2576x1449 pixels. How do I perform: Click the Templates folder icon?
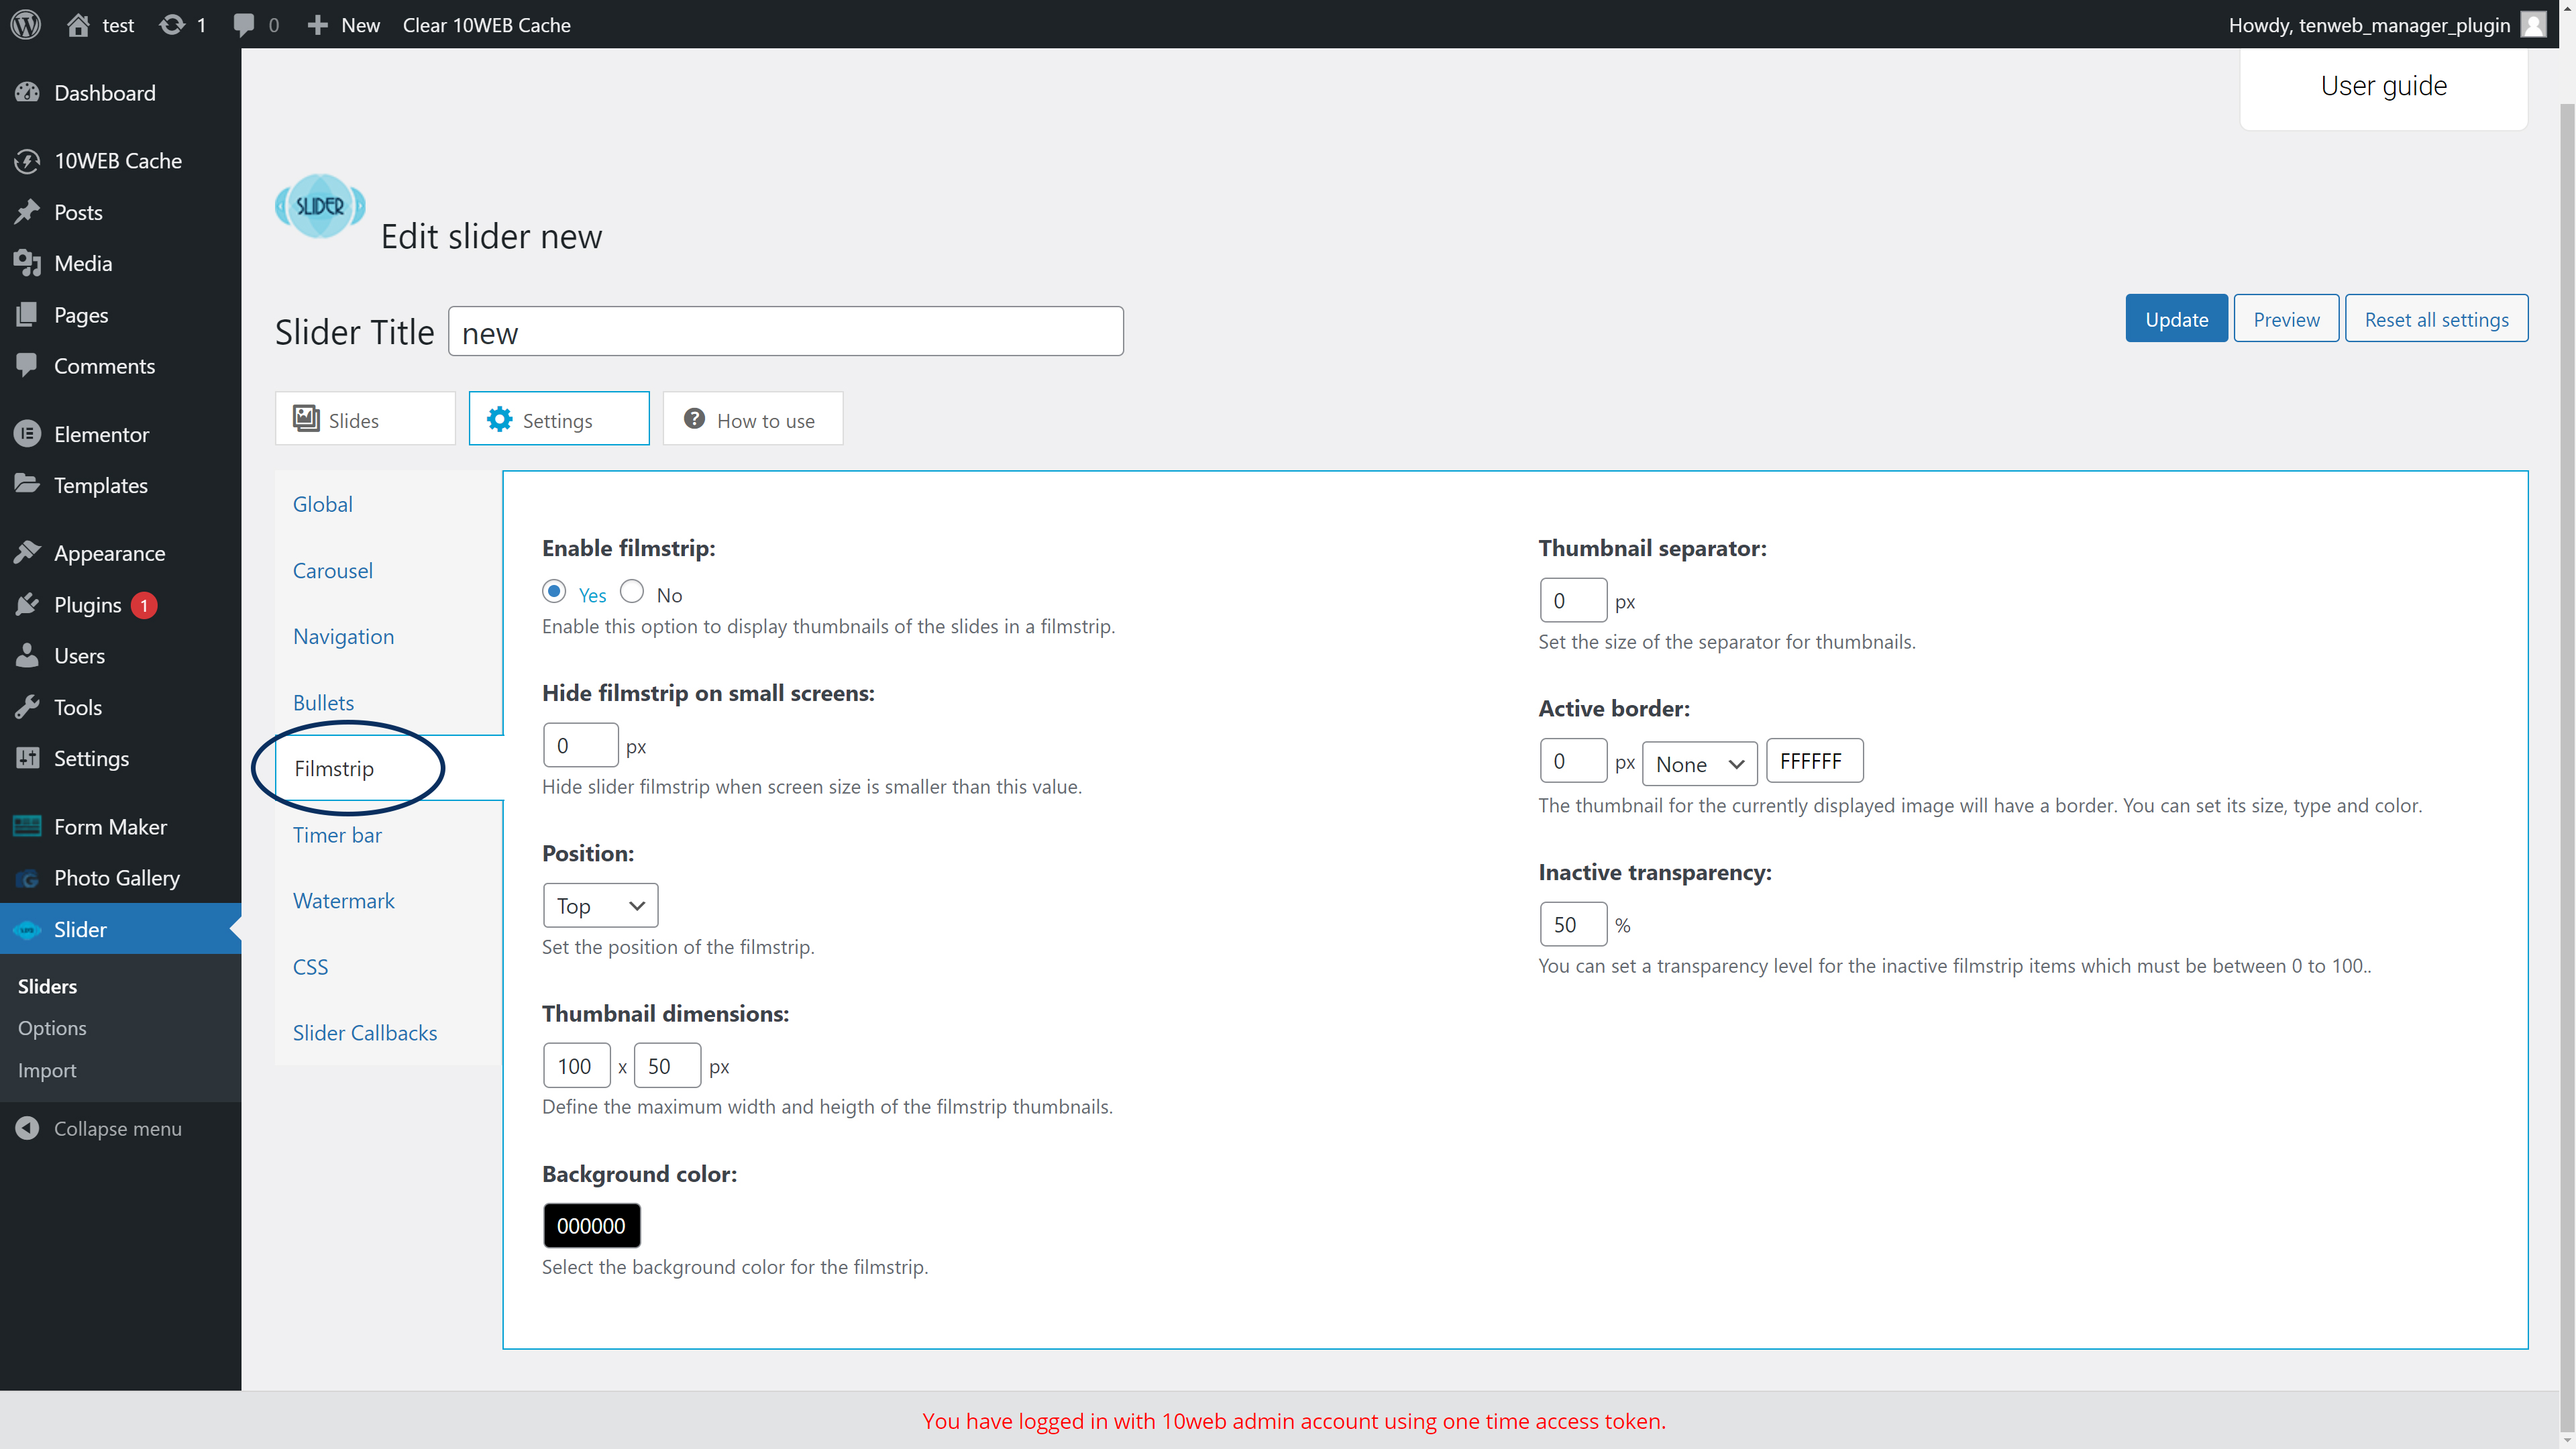click(27, 484)
